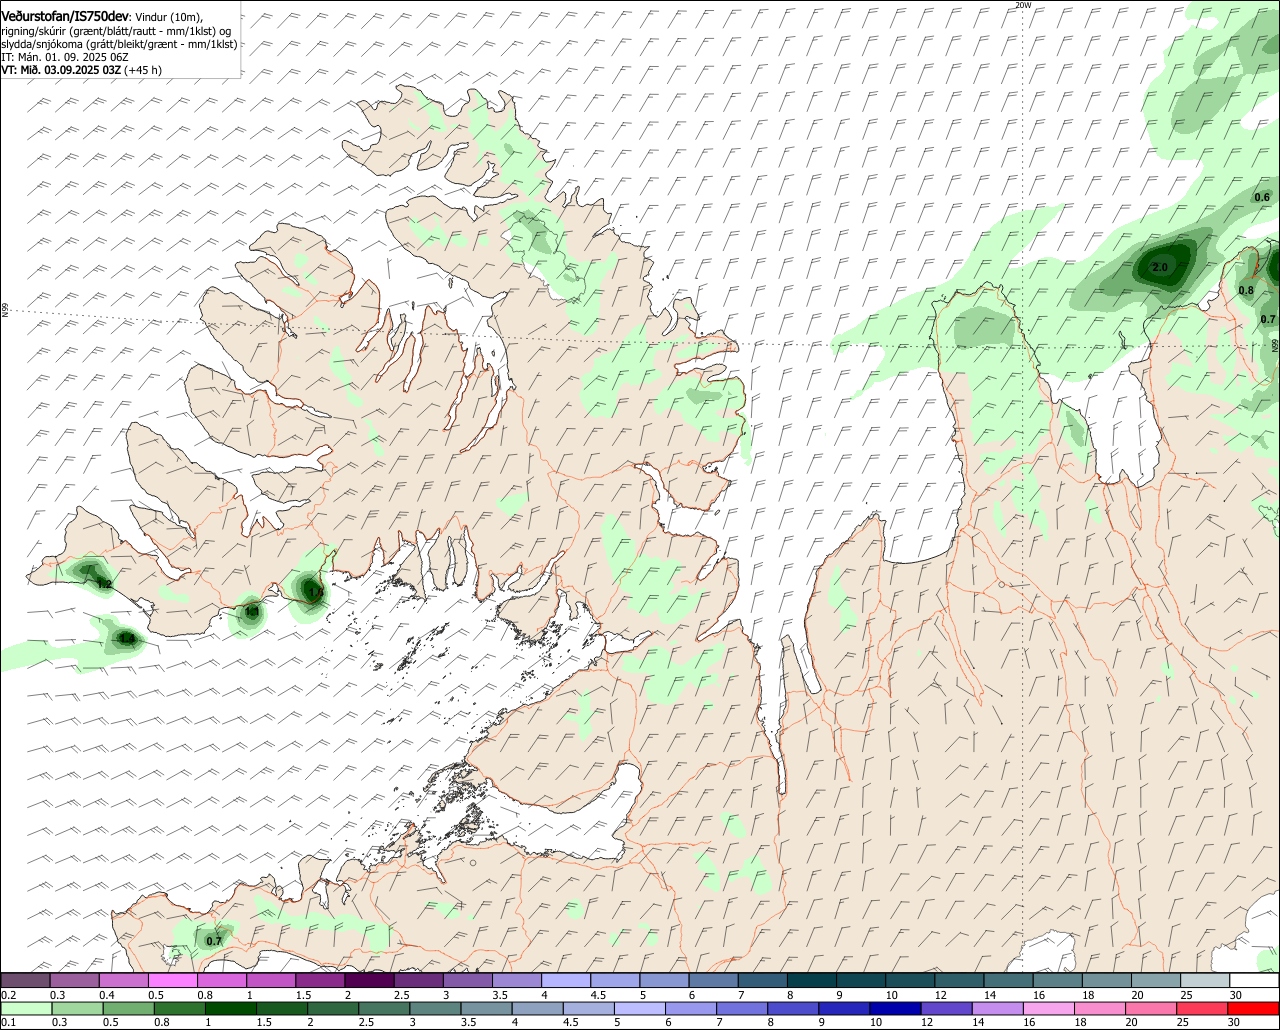Pick the bottom-row bright red swatch above 30
The image size is (1280, 1030).
[x=1254, y=1008]
